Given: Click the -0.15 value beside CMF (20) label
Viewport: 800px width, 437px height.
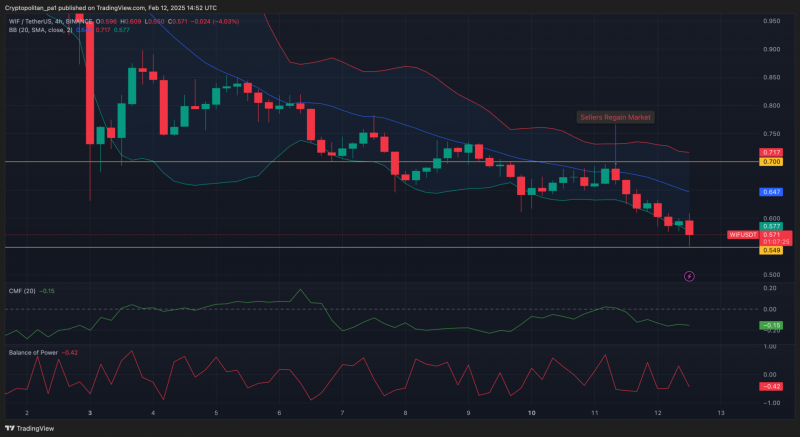Looking at the screenshot, I should [x=47, y=291].
